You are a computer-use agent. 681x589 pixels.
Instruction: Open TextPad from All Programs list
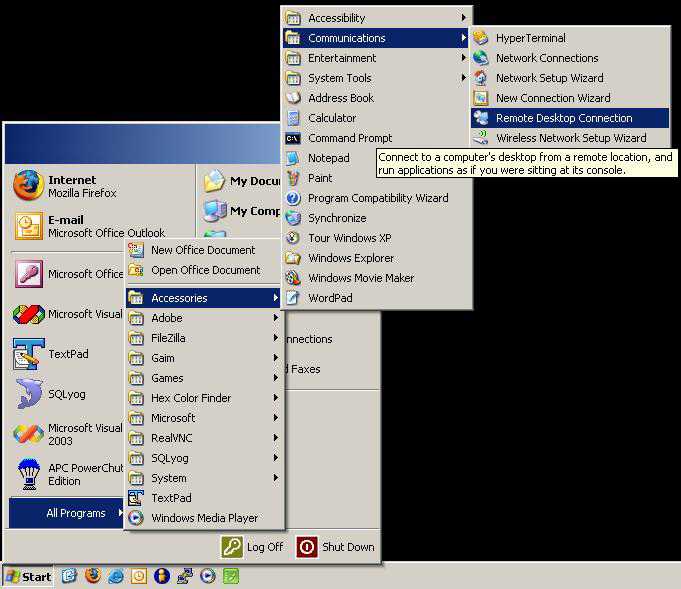click(x=203, y=498)
